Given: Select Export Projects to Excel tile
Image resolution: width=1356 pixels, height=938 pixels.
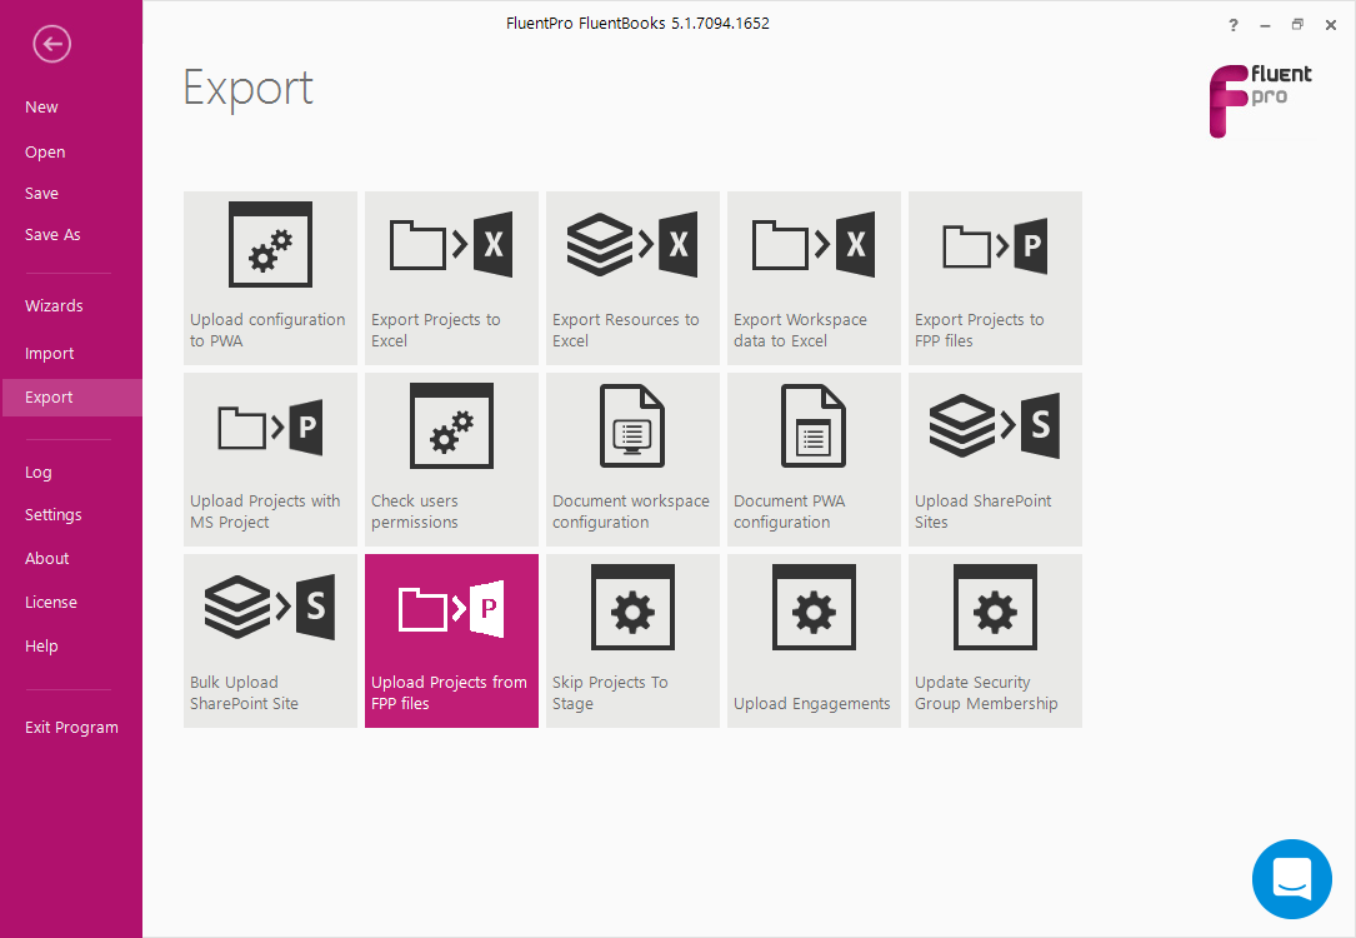Looking at the screenshot, I should tap(451, 278).
